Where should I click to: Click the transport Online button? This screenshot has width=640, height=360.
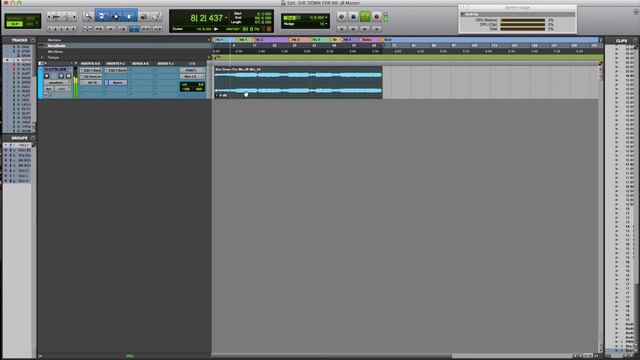click(x=342, y=17)
